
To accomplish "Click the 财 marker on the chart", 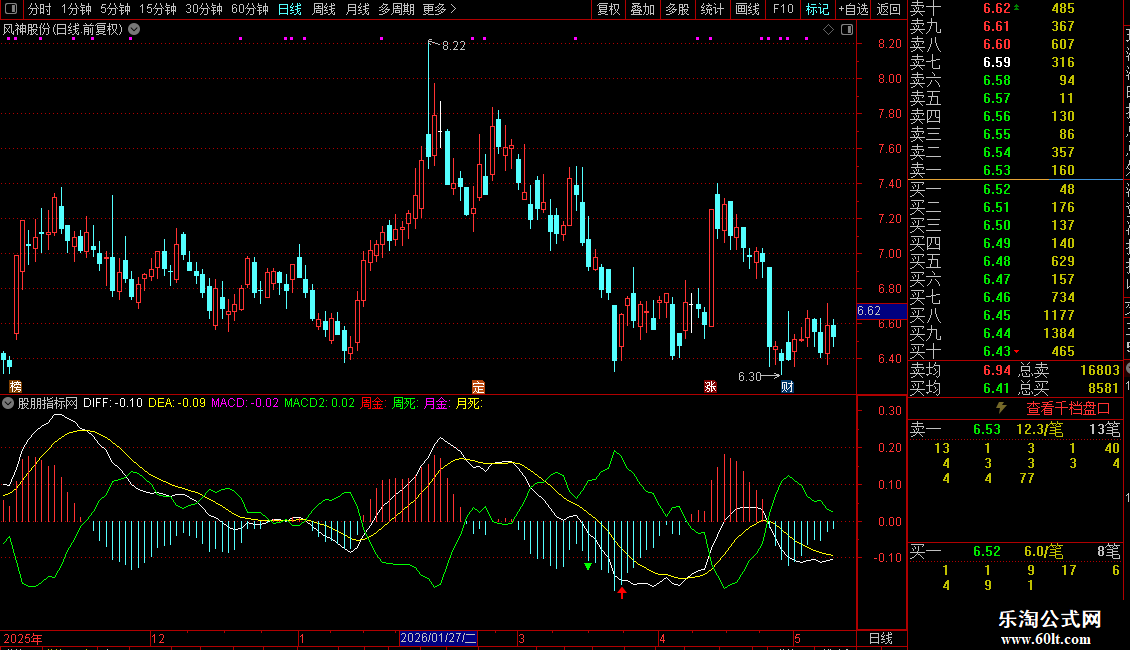I will pos(787,387).
